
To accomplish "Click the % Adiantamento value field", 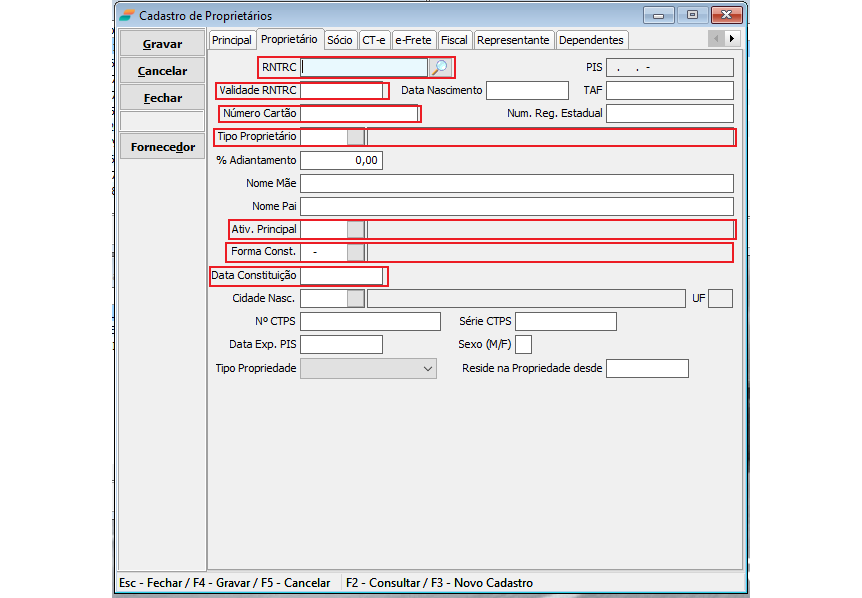I will (x=341, y=160).
